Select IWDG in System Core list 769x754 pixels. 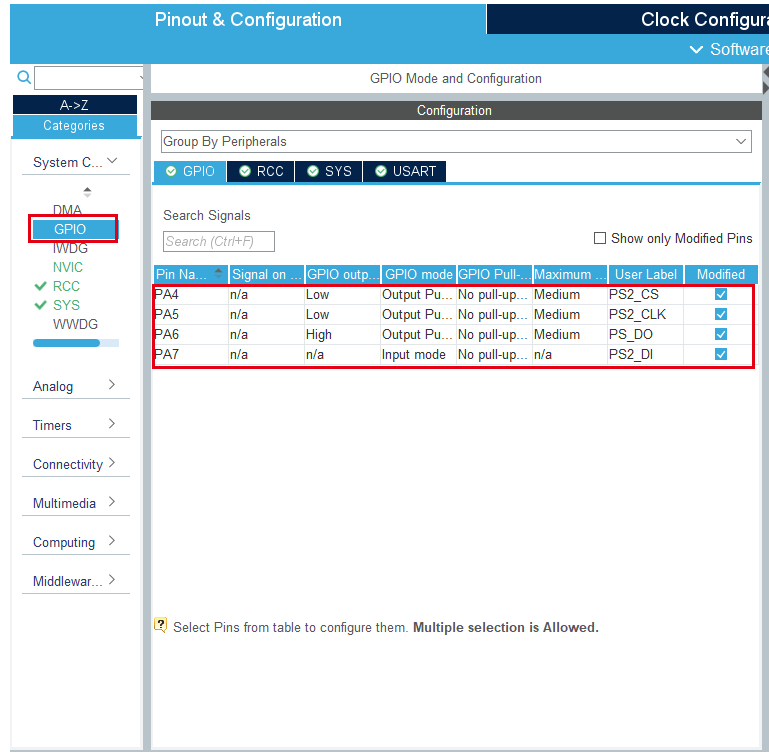point(70,248)
